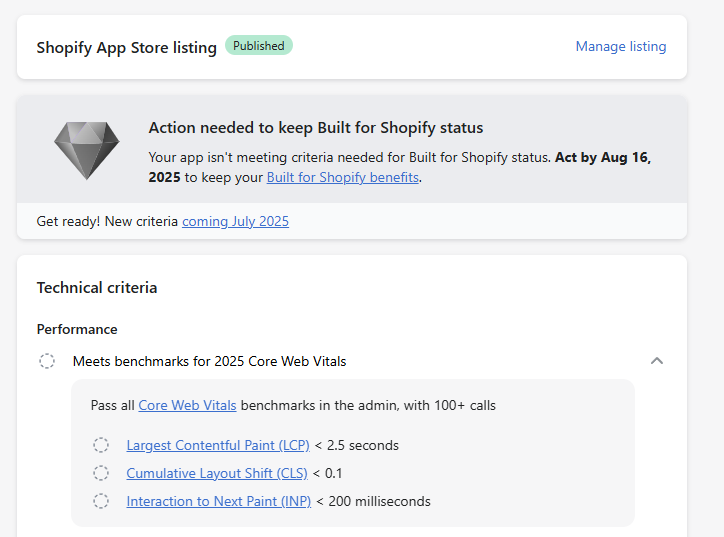Click the 'Get ready! New criteria' text

coord(107,222)
